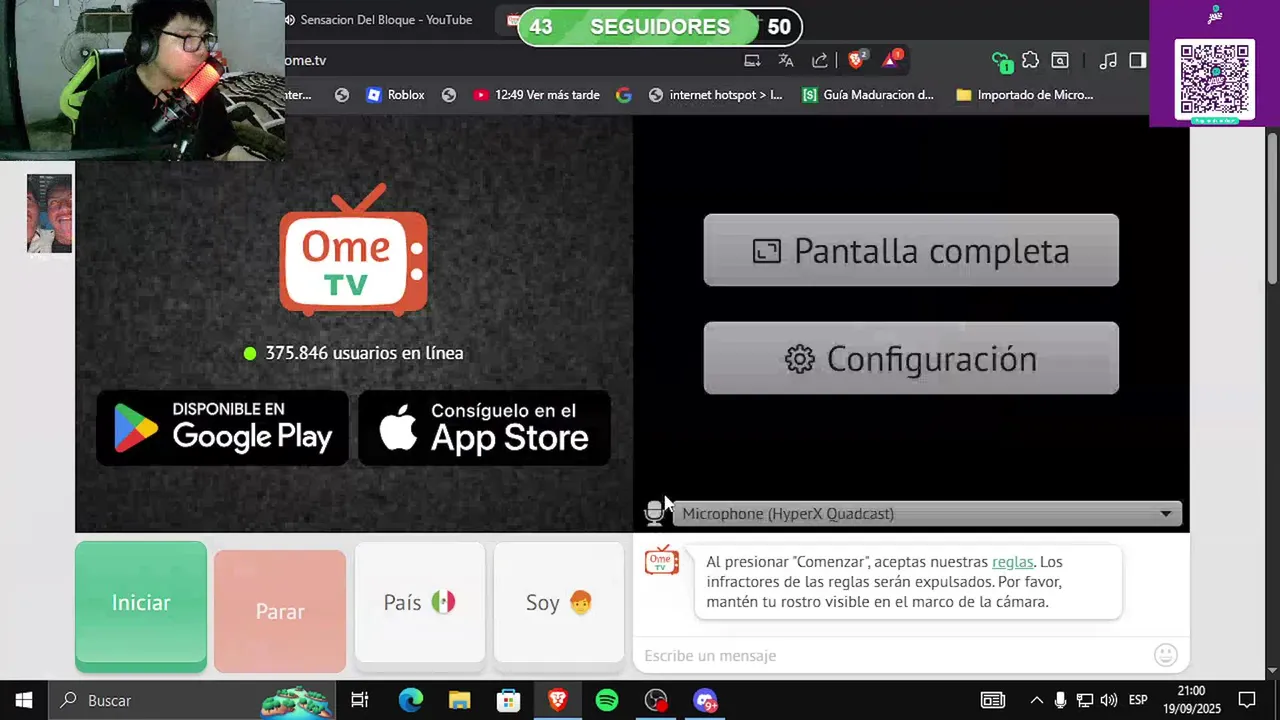Open the App Store download badge
The height and width of the screenshot is (720, 1280).
tap(484, 428)
